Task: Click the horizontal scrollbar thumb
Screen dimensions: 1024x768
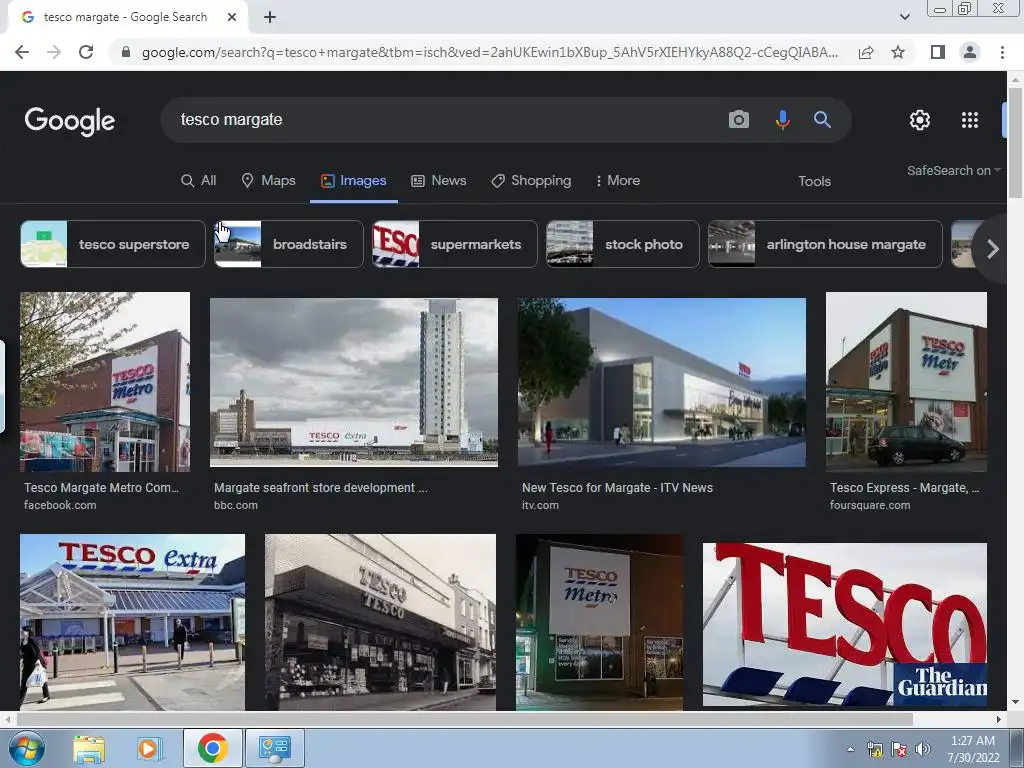Action: click(464, 719)
